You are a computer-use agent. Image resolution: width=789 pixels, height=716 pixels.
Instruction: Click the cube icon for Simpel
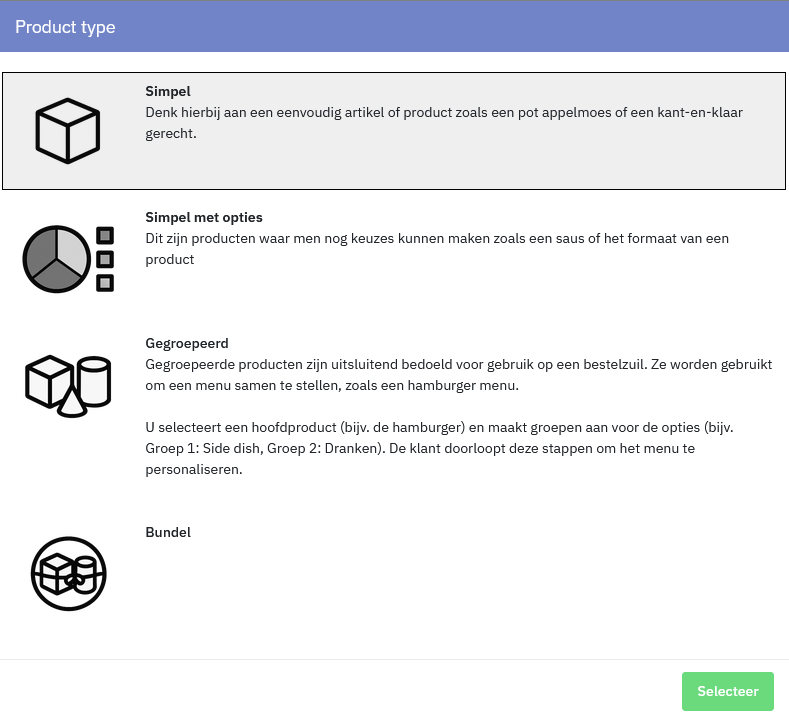(68, 130)
